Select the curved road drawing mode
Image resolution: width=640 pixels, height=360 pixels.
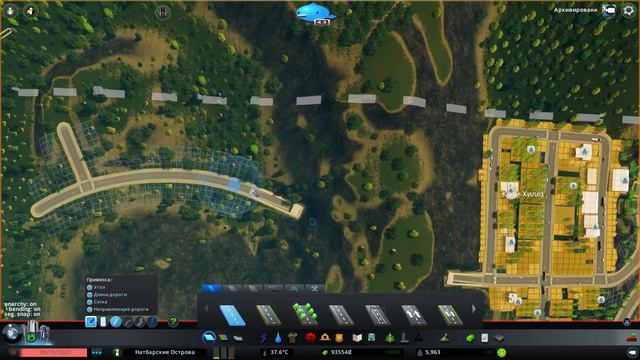[x=128, y=322]
